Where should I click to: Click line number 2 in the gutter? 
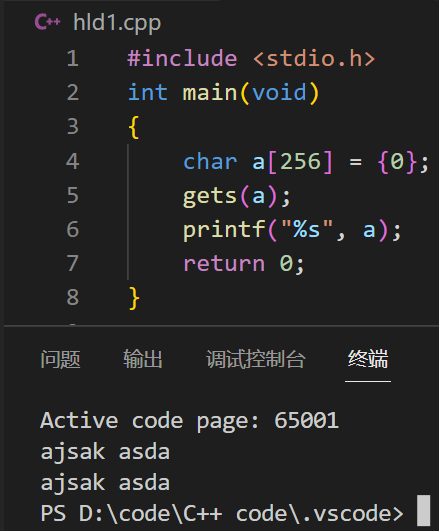[x=73, y=92]
